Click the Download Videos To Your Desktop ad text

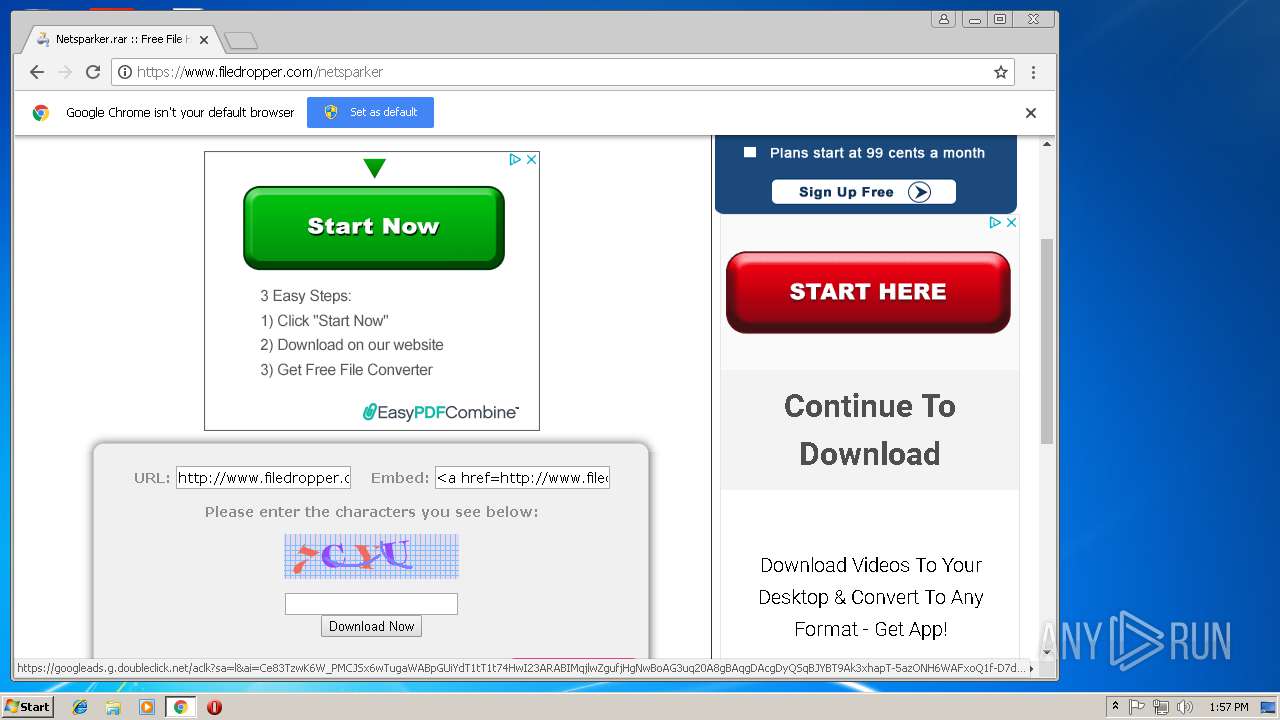coord(870,597)
